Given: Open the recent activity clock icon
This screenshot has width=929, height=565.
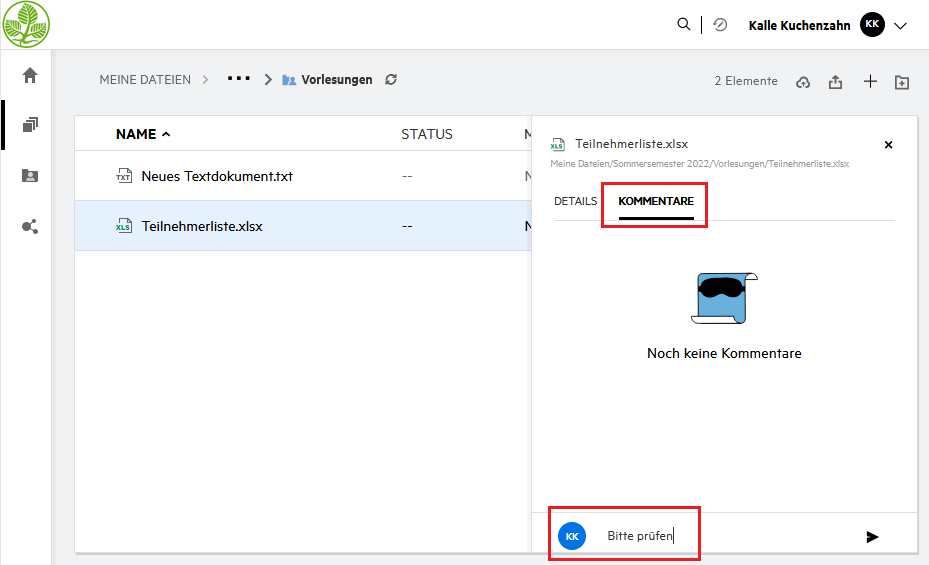Looking at the screenshot, I should 720,25.
